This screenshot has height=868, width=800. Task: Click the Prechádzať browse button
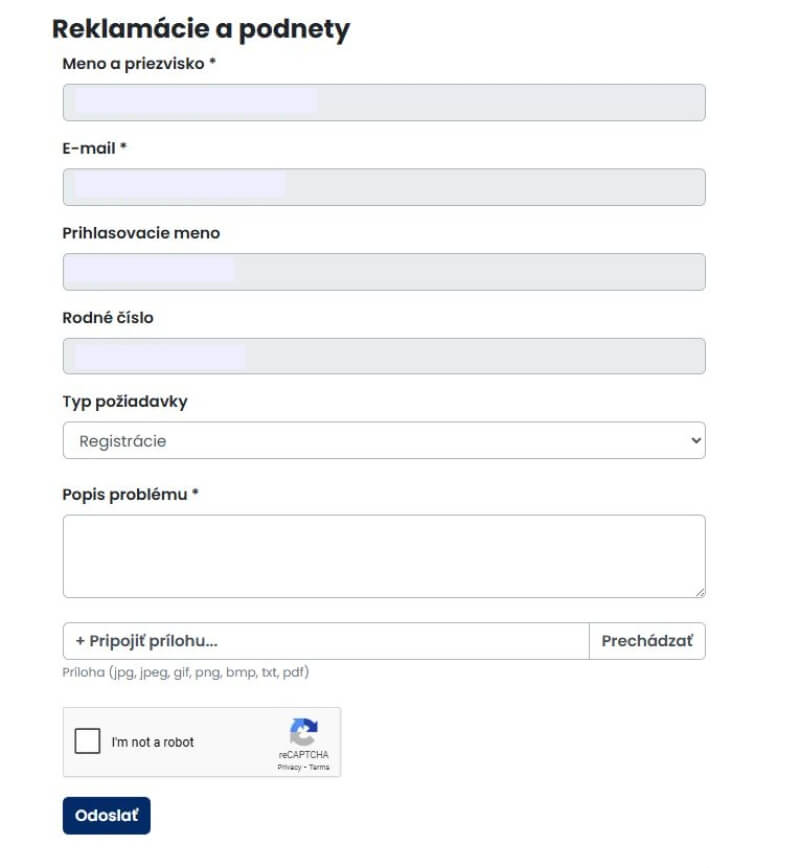coord(647,641)
